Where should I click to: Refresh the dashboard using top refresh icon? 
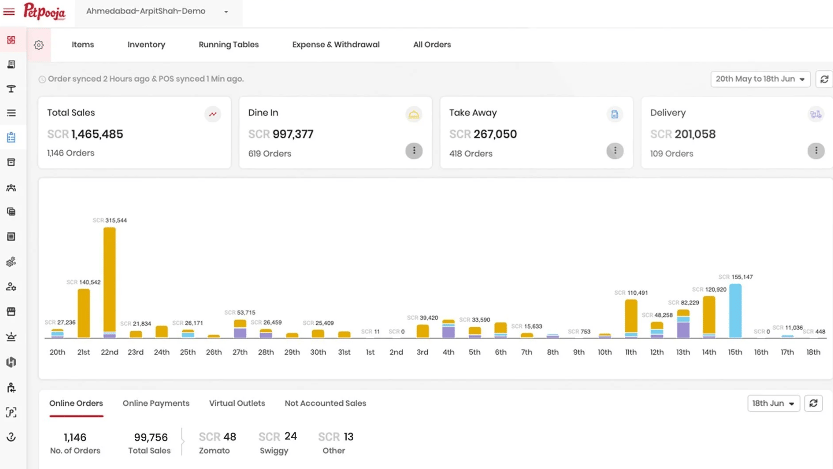click(824, 79)
